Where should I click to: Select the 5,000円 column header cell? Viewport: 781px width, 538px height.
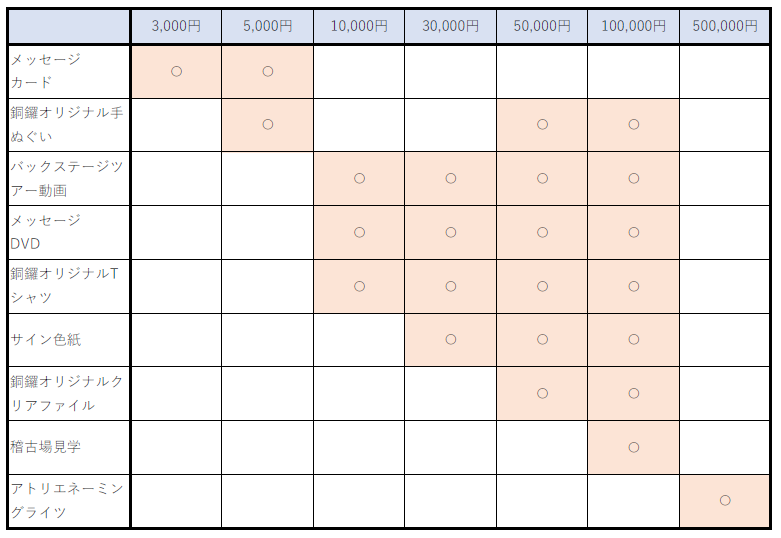click(267, 27)
